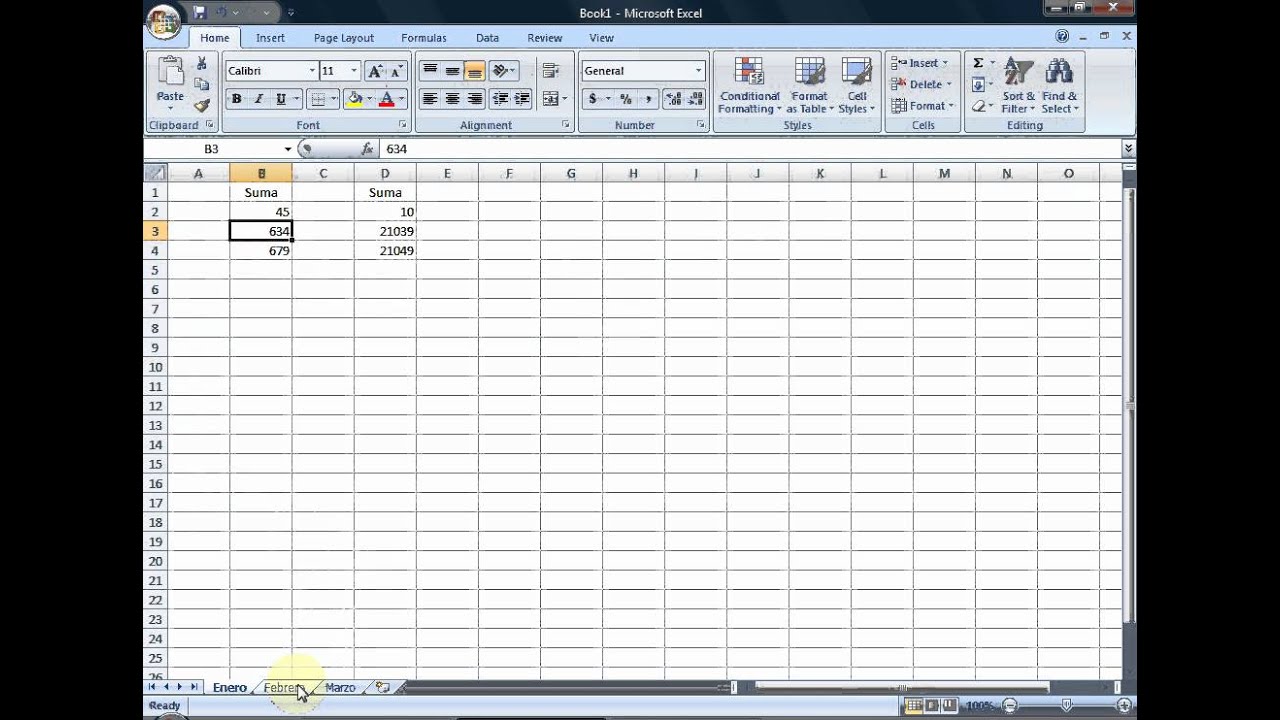Viewport: 1280px width, 720px height.
Task: Increase indent in Alignment group
Action: (521, 99)
